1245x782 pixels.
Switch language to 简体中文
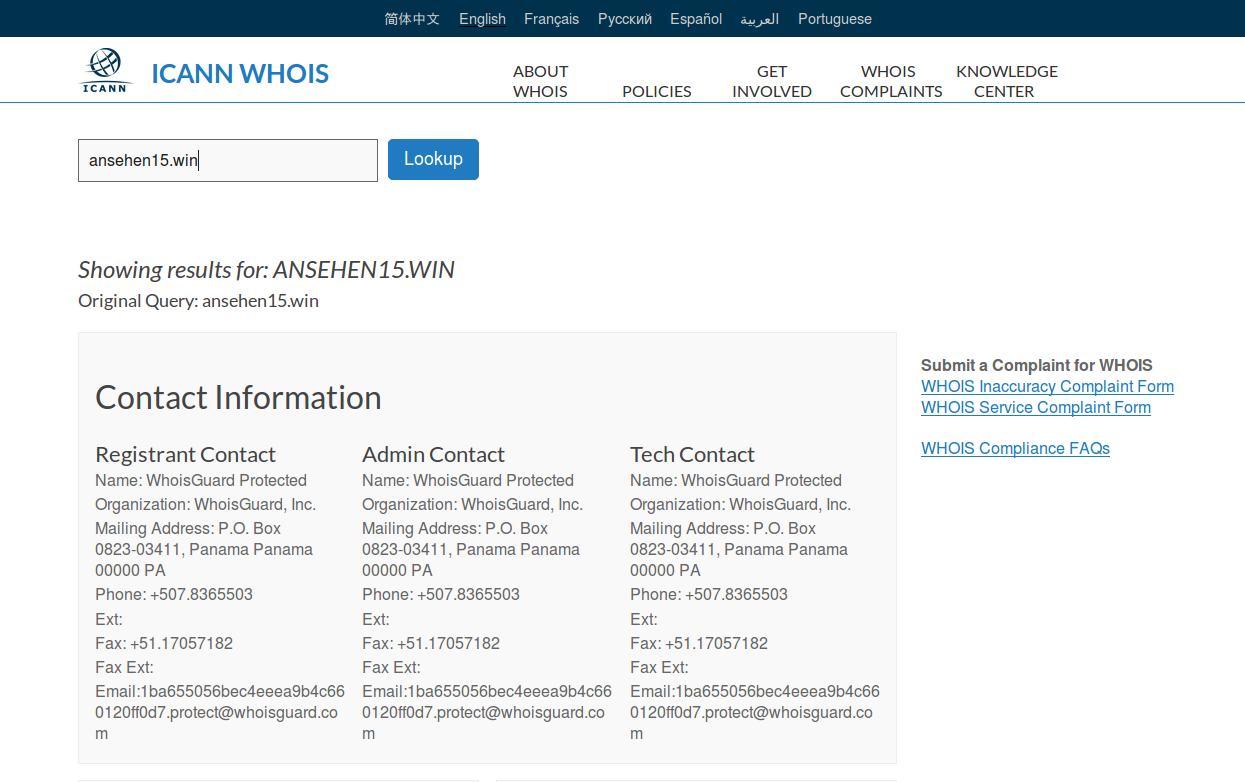pos(412,19)
